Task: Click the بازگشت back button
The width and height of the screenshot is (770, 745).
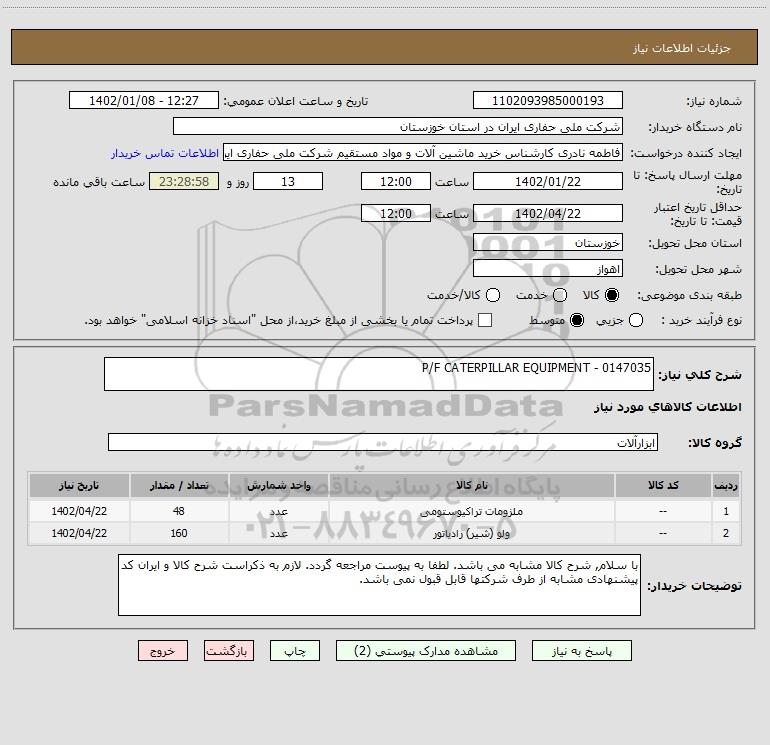Action: [229, 651]
